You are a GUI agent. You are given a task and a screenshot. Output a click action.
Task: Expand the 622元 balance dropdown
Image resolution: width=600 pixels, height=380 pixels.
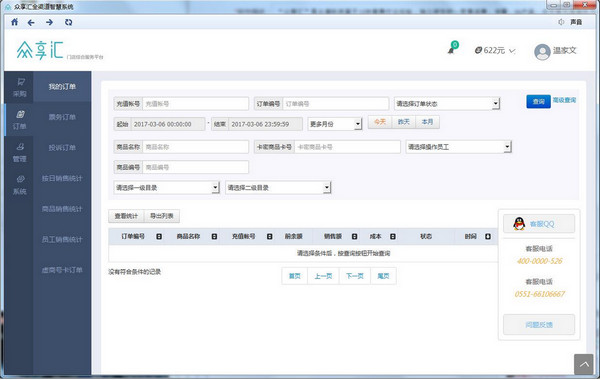pyautogui.click(x=495, y=51)
